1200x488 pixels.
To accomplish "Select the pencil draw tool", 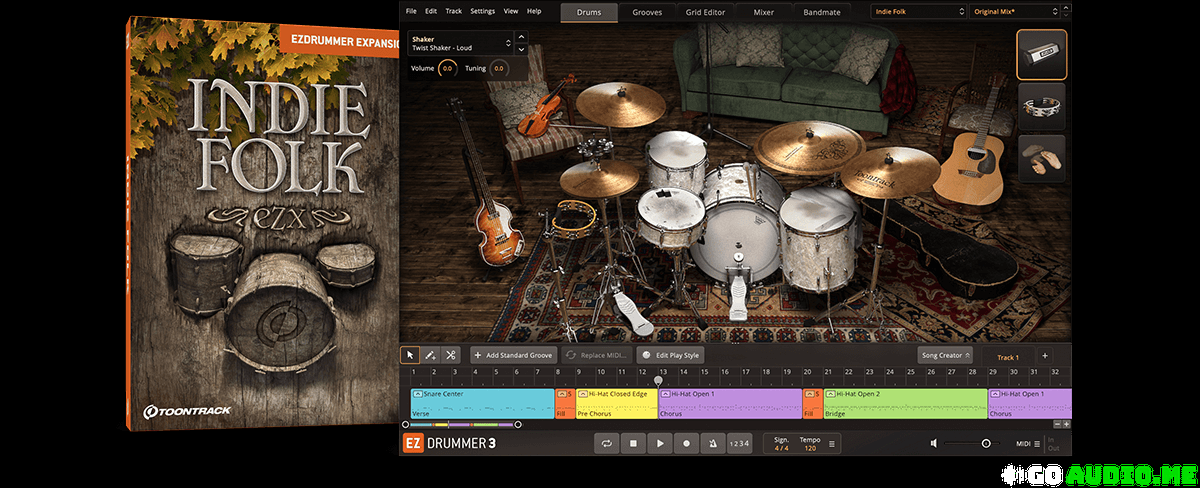I will [x=430, y=355].
